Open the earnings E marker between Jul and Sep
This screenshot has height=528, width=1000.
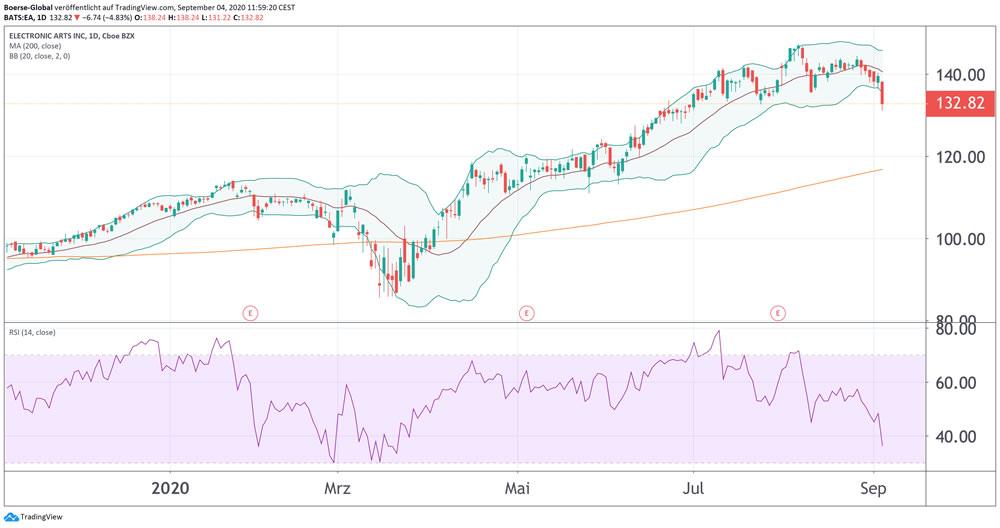point(777,313)
